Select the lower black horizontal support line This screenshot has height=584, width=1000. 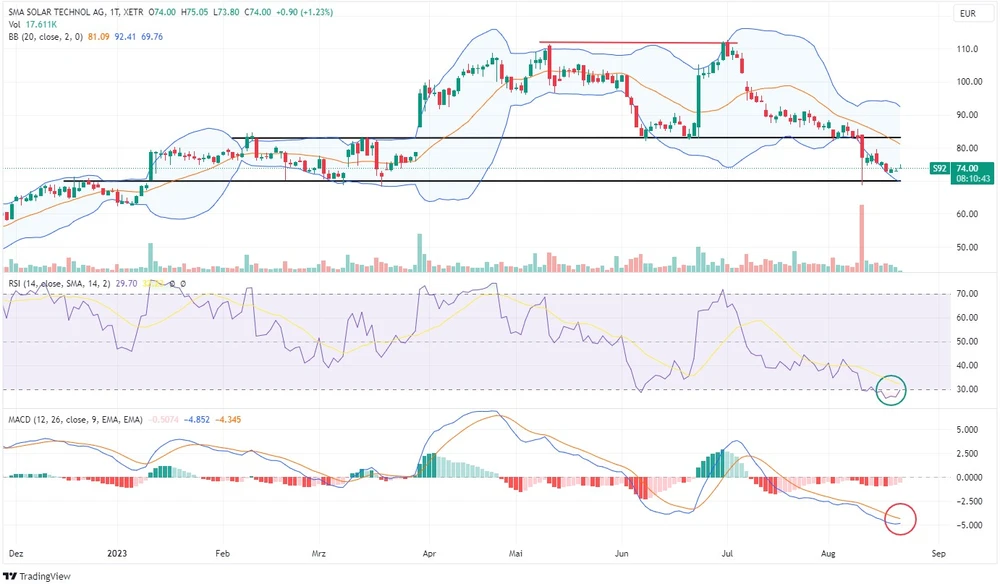[480, 181]
